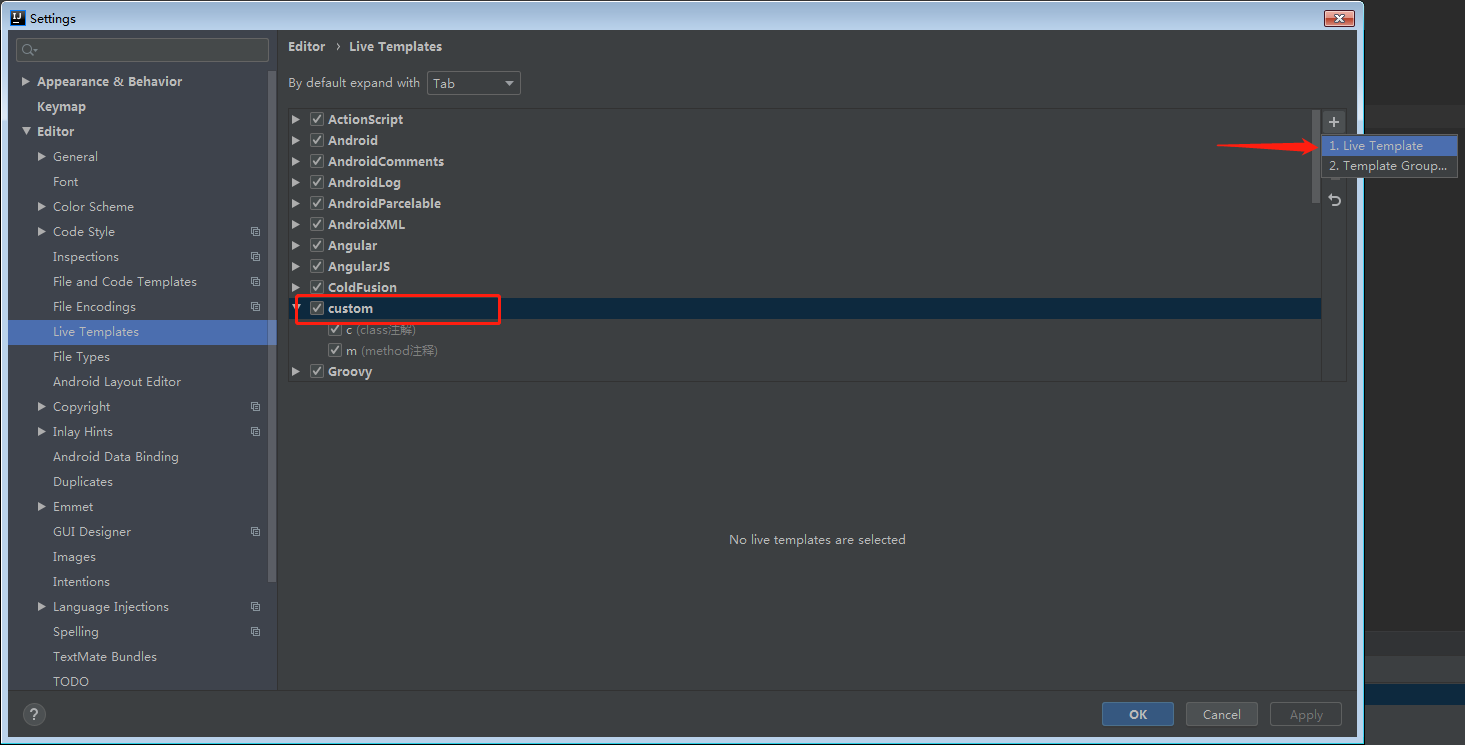Choose 1. Live Template from popup

1389,145
